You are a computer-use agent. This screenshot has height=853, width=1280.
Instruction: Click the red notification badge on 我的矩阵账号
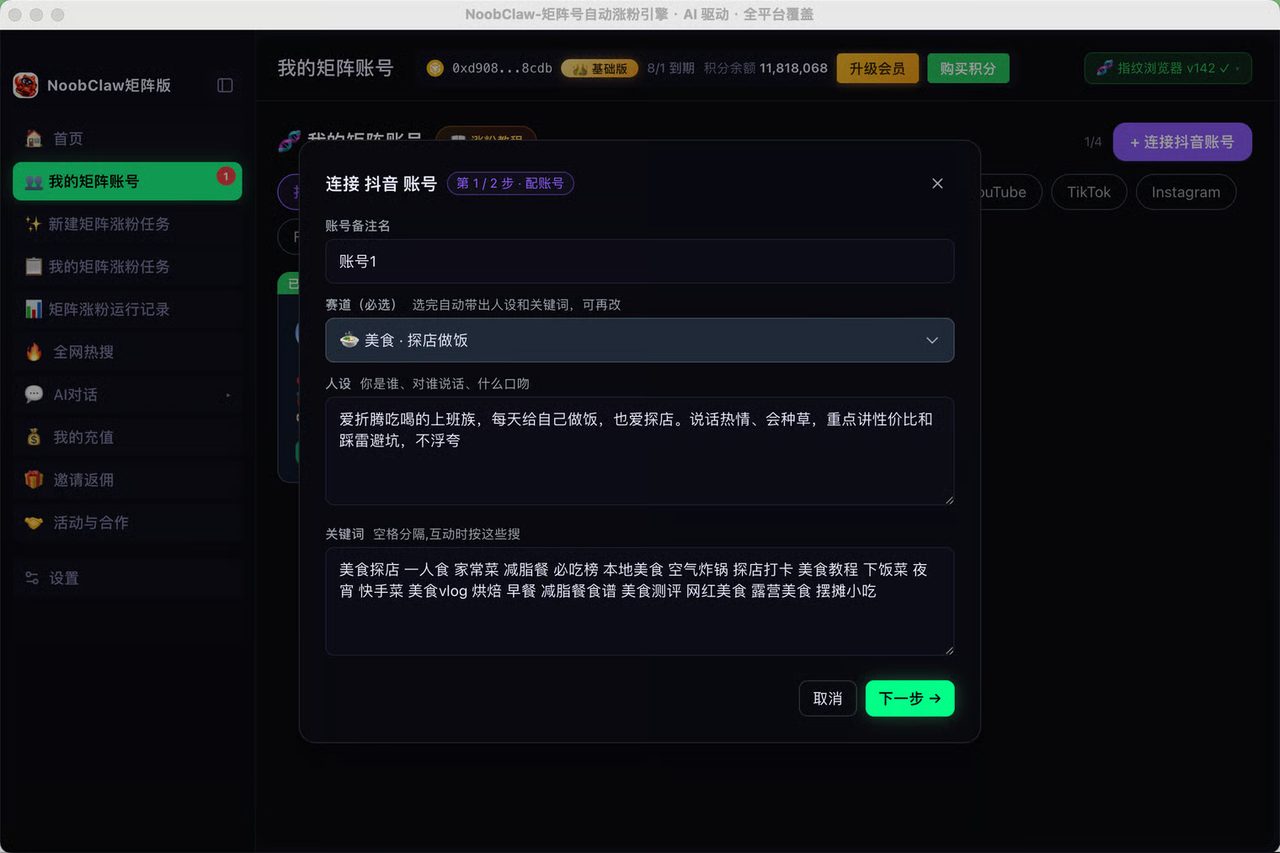225,176
